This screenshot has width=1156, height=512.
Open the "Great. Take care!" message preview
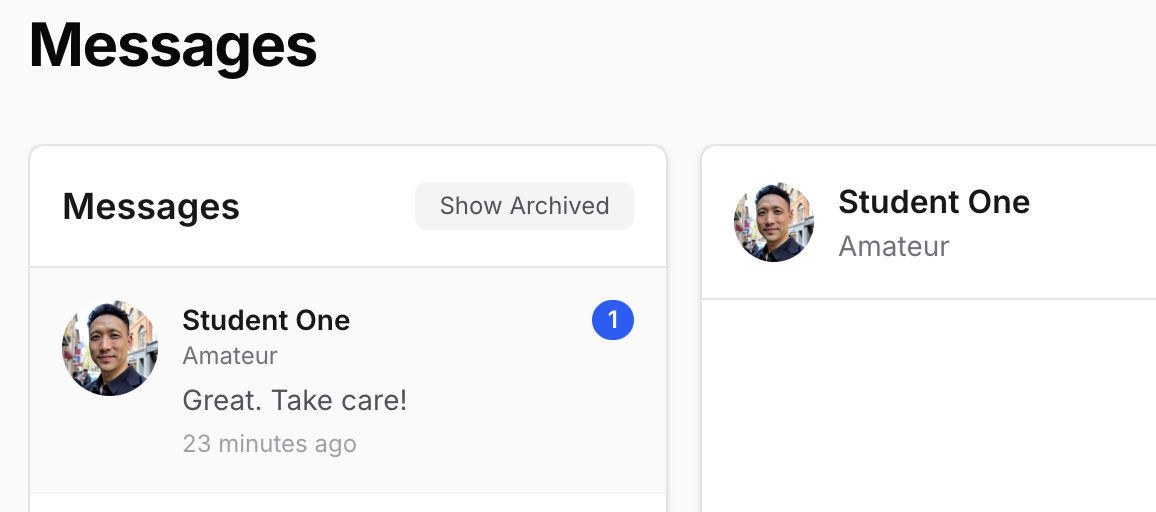[295, 401]
